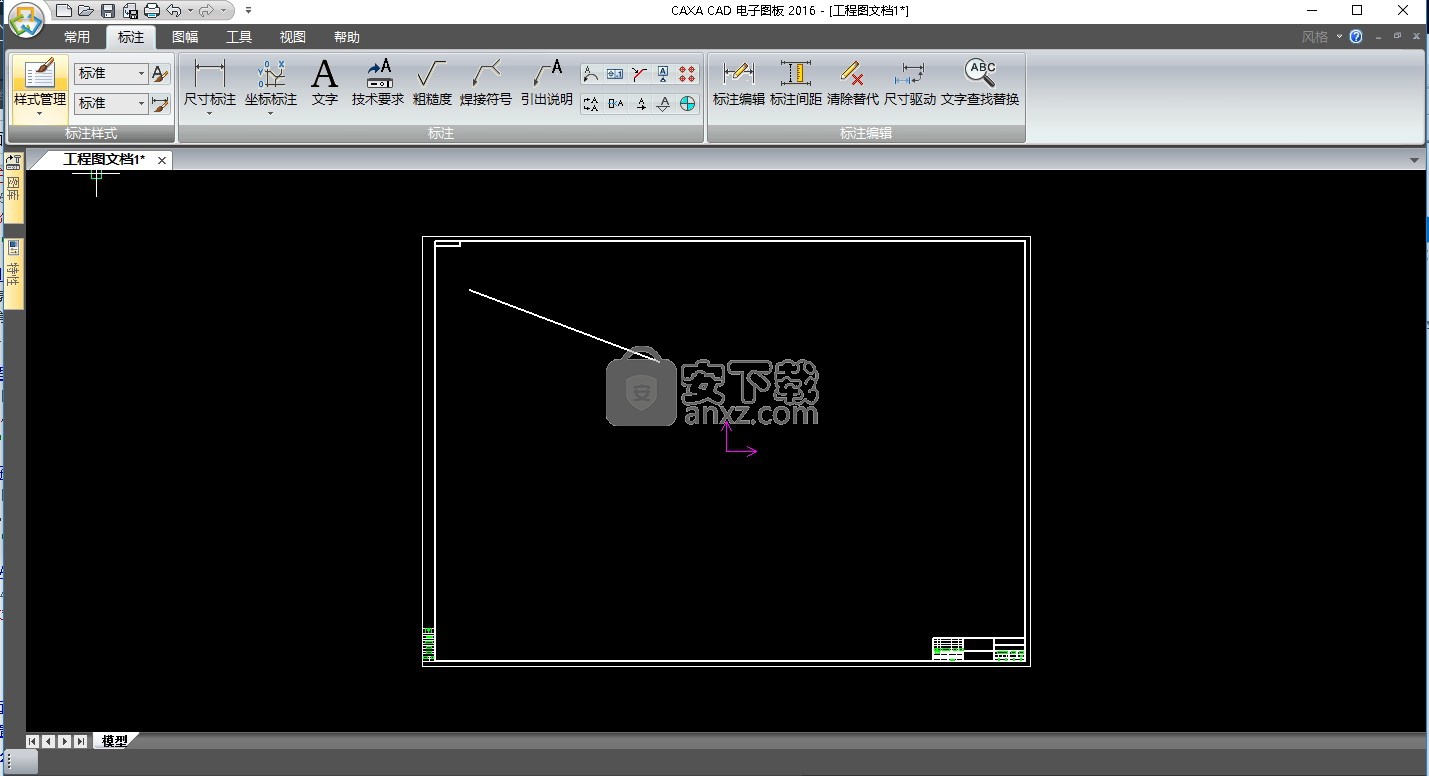Go to the previous sheet arrow
Screen dimensions: 1429x776
[x=48, y=741]
